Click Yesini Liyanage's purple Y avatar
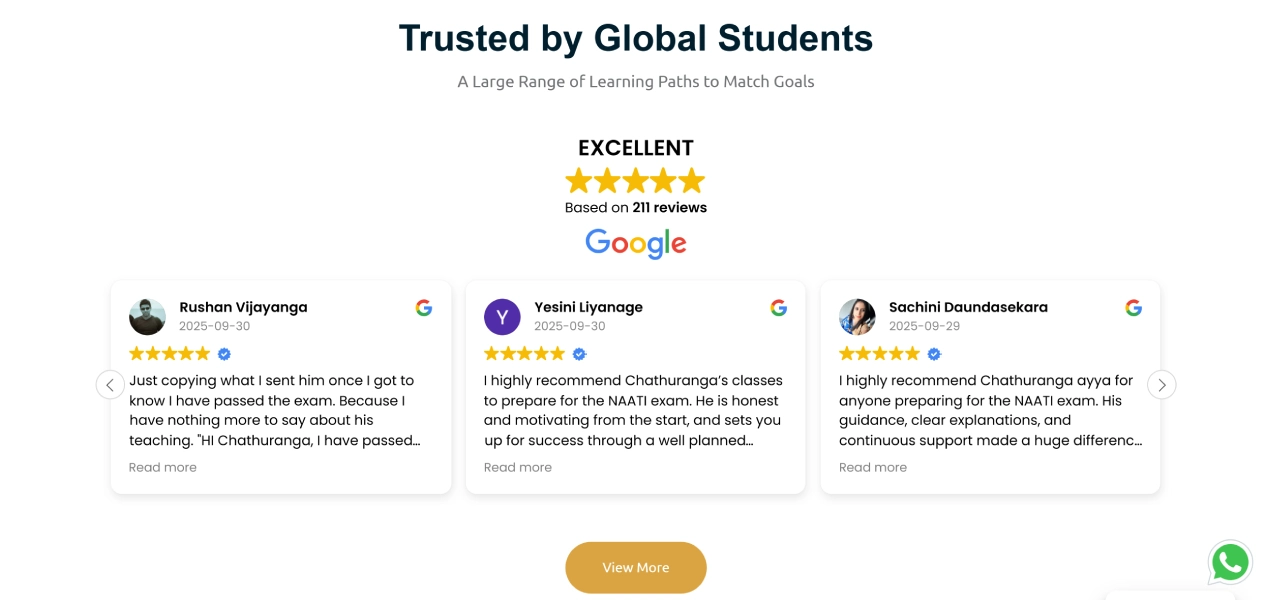1266x600 pixels. pyautogui.click(x=502, y=317)
